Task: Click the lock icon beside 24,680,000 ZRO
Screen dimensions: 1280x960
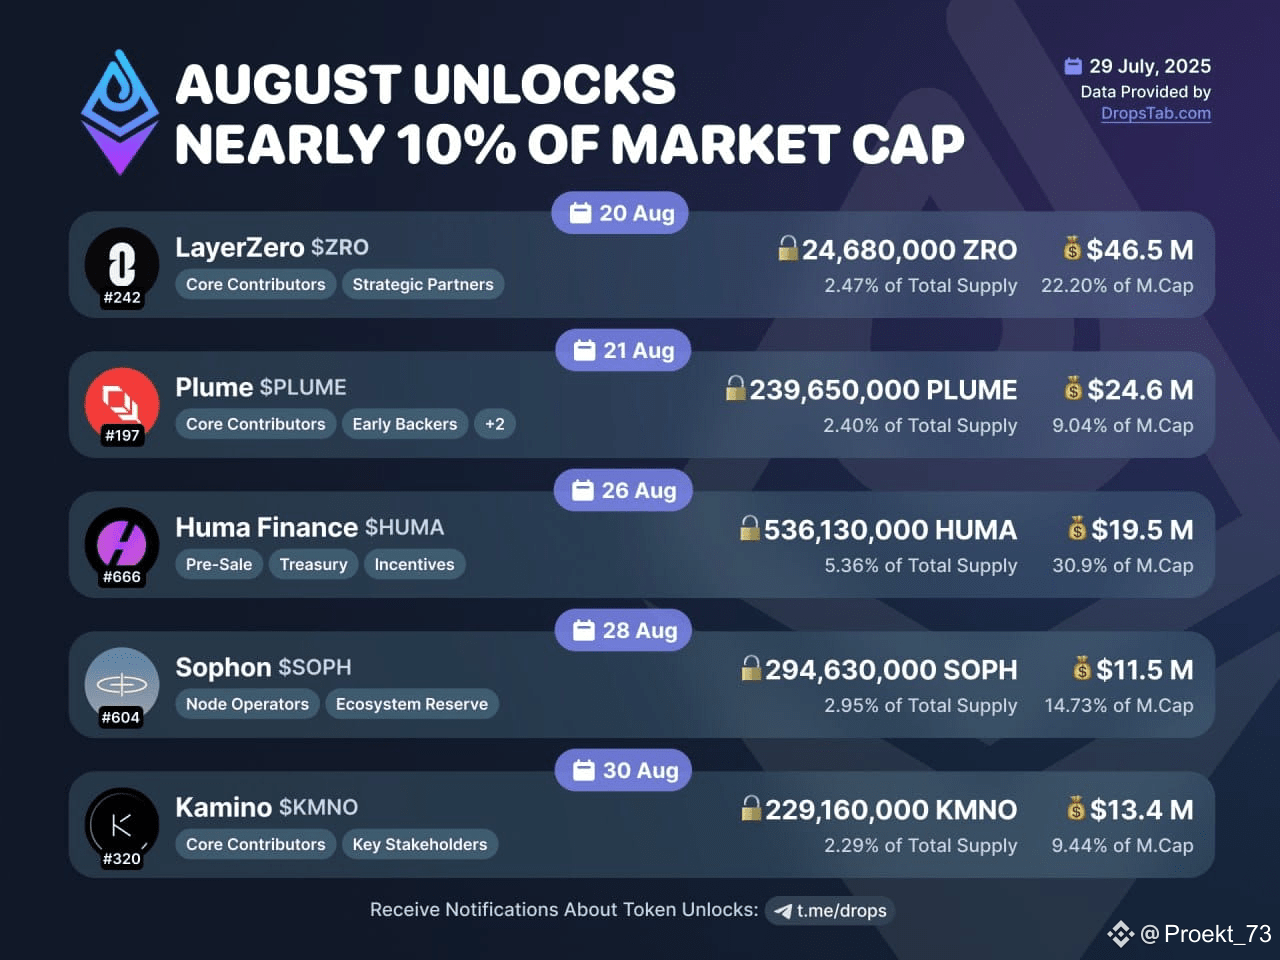Action: (x=788, y=248)
